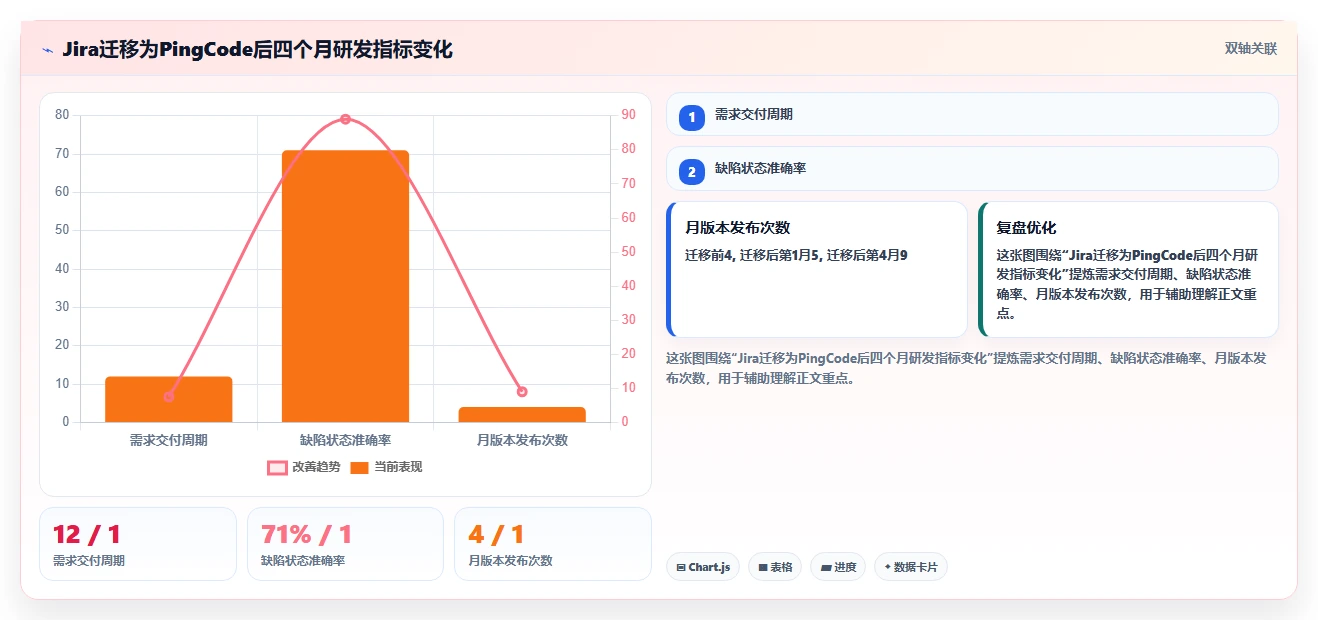Click the x-axis label 需求交付周期

(169, 440)
